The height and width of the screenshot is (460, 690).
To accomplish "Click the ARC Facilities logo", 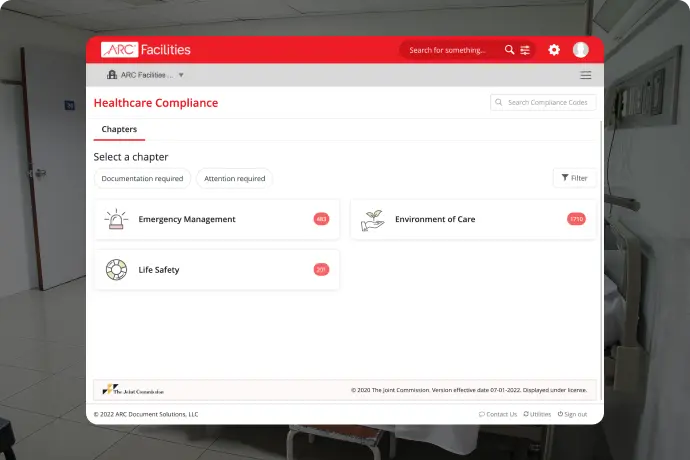I will tap(145, 49).
